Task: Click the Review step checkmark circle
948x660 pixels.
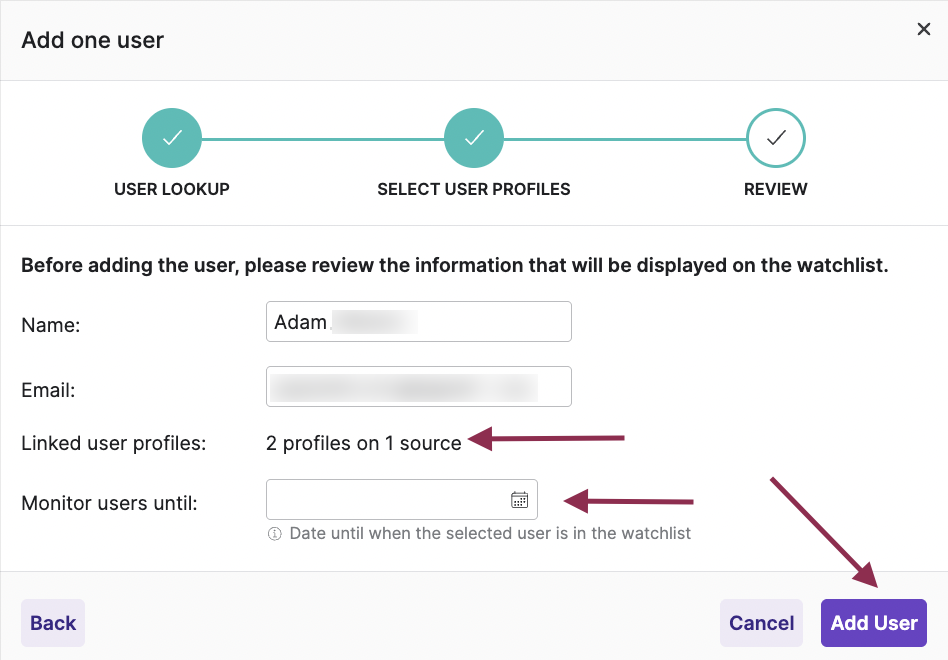Action: point(776,138)
